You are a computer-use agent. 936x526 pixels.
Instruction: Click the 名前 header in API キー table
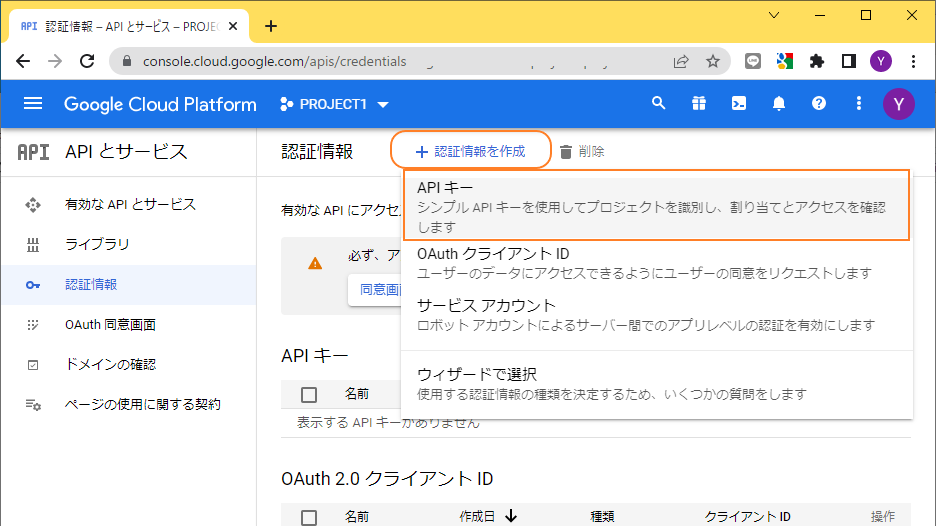pos(357,394)
